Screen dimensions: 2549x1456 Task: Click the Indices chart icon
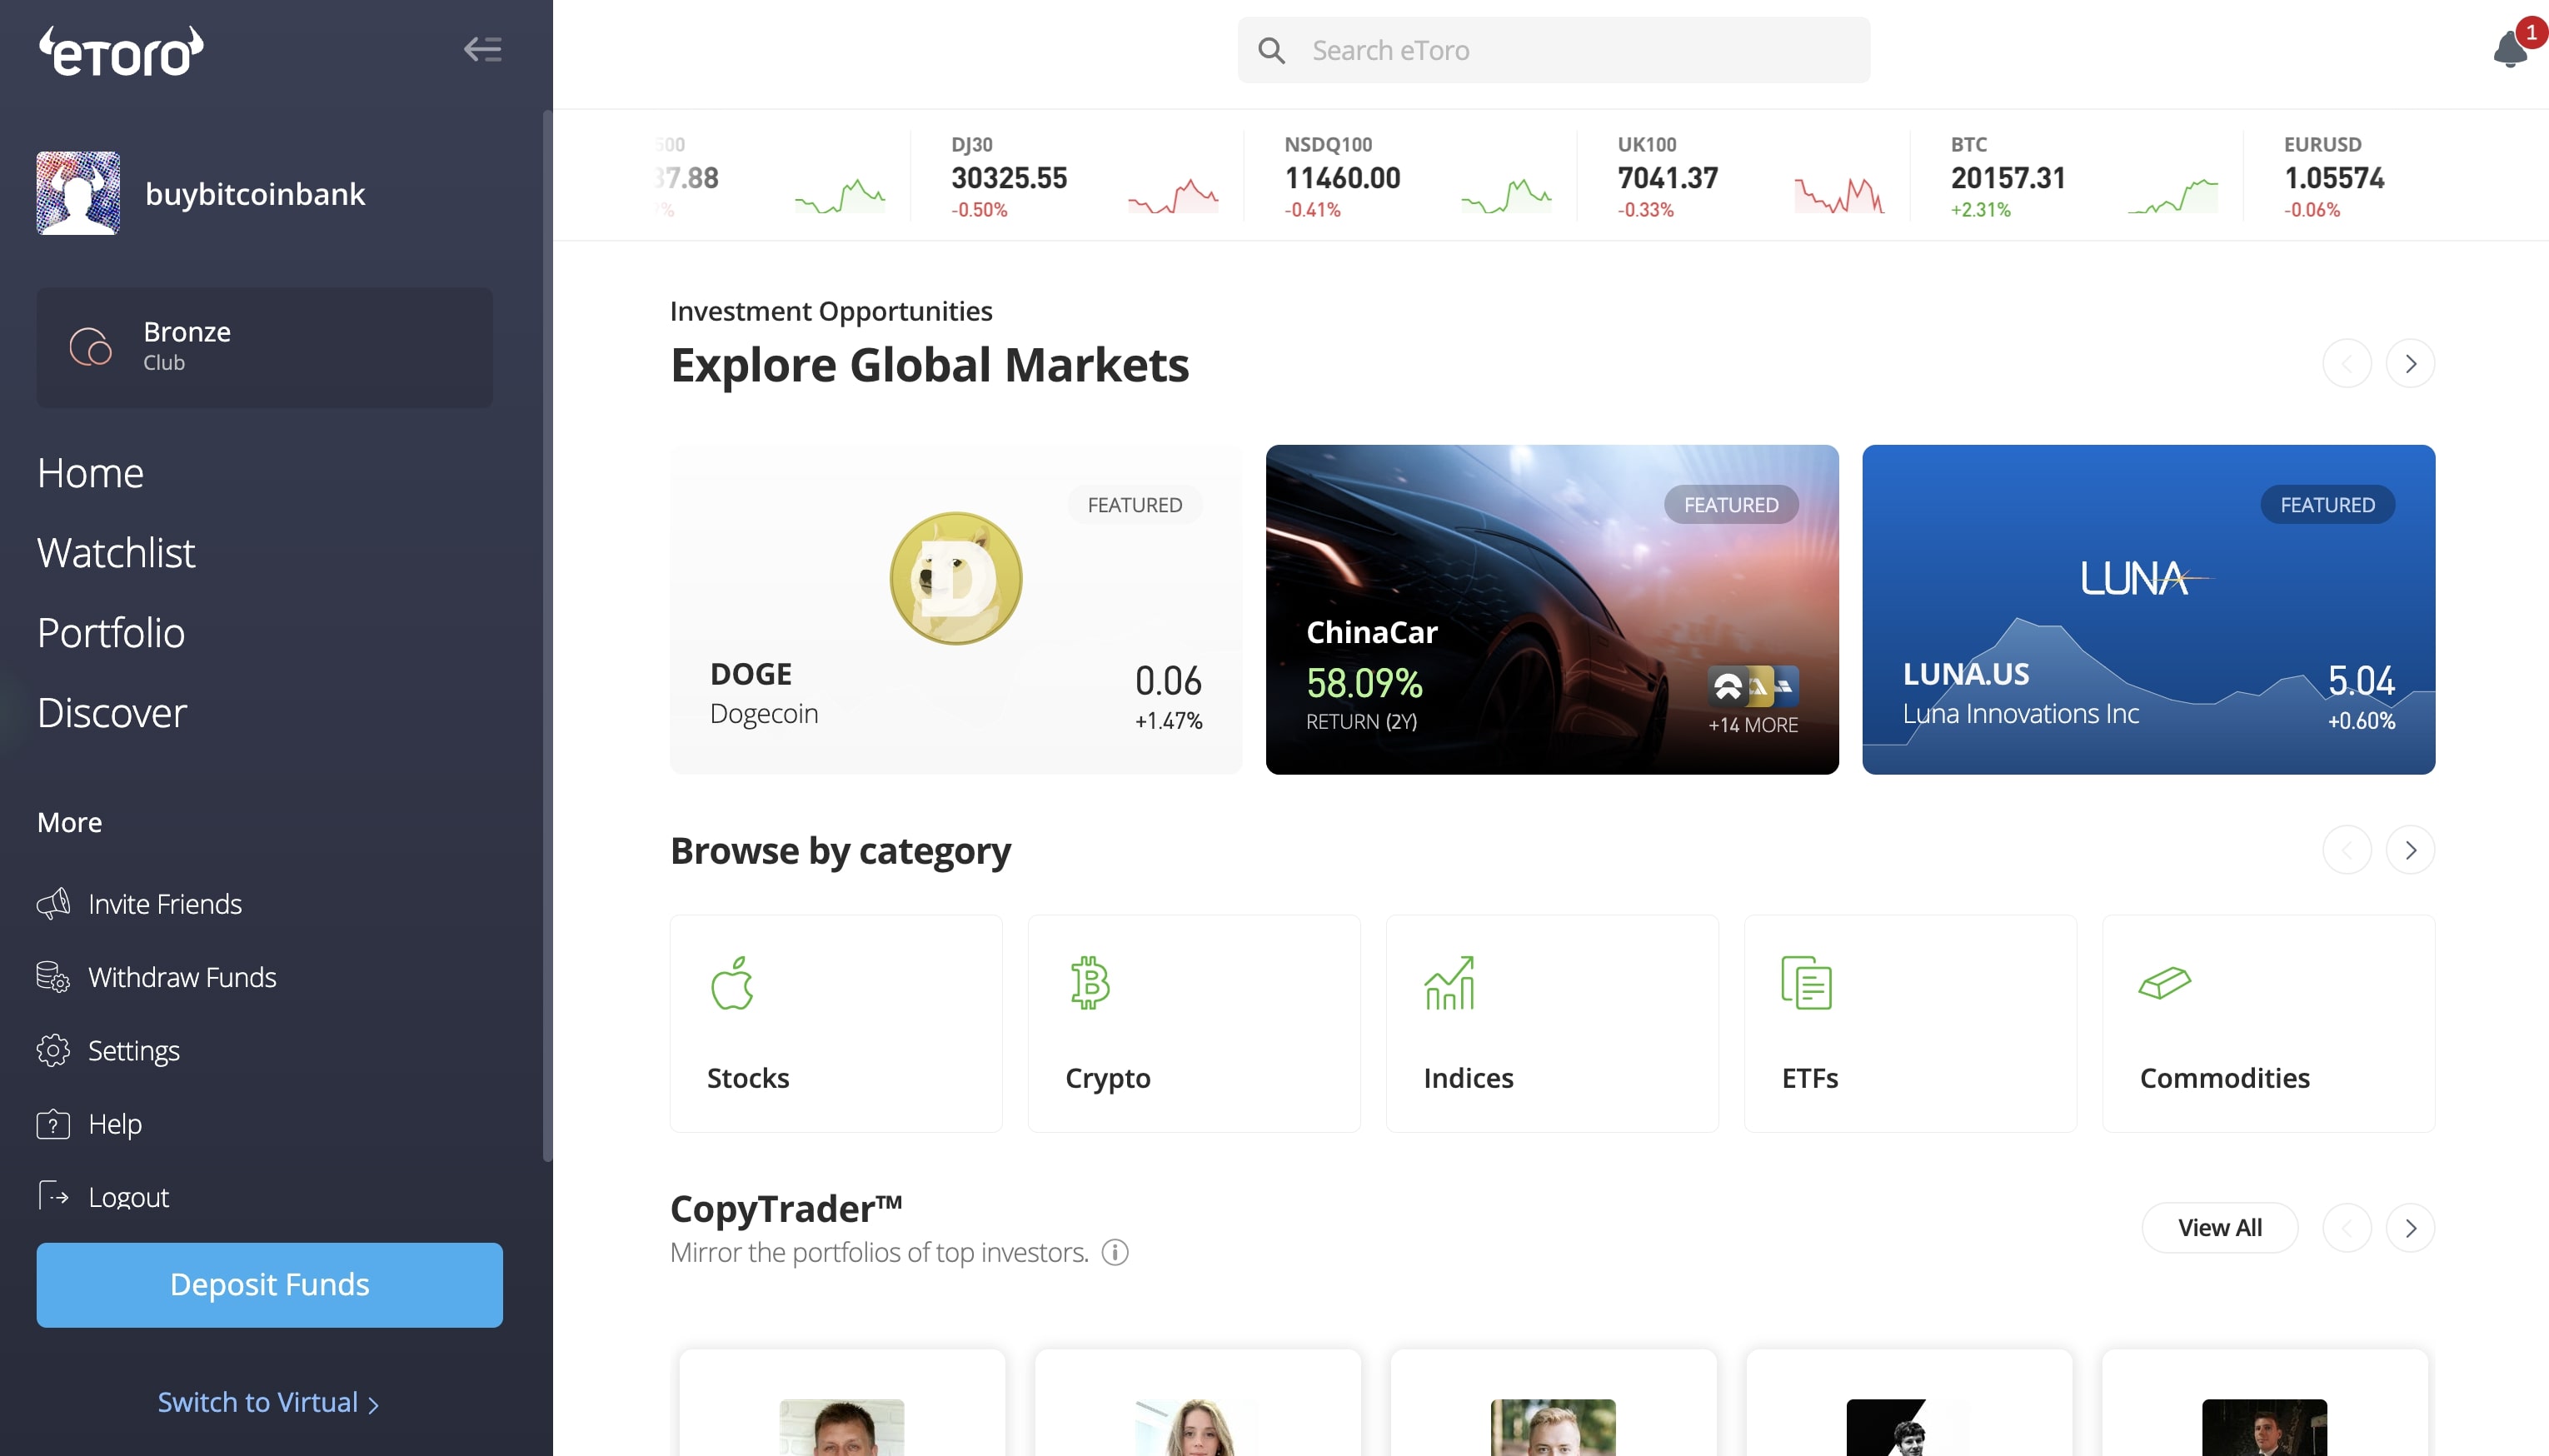1449,983
